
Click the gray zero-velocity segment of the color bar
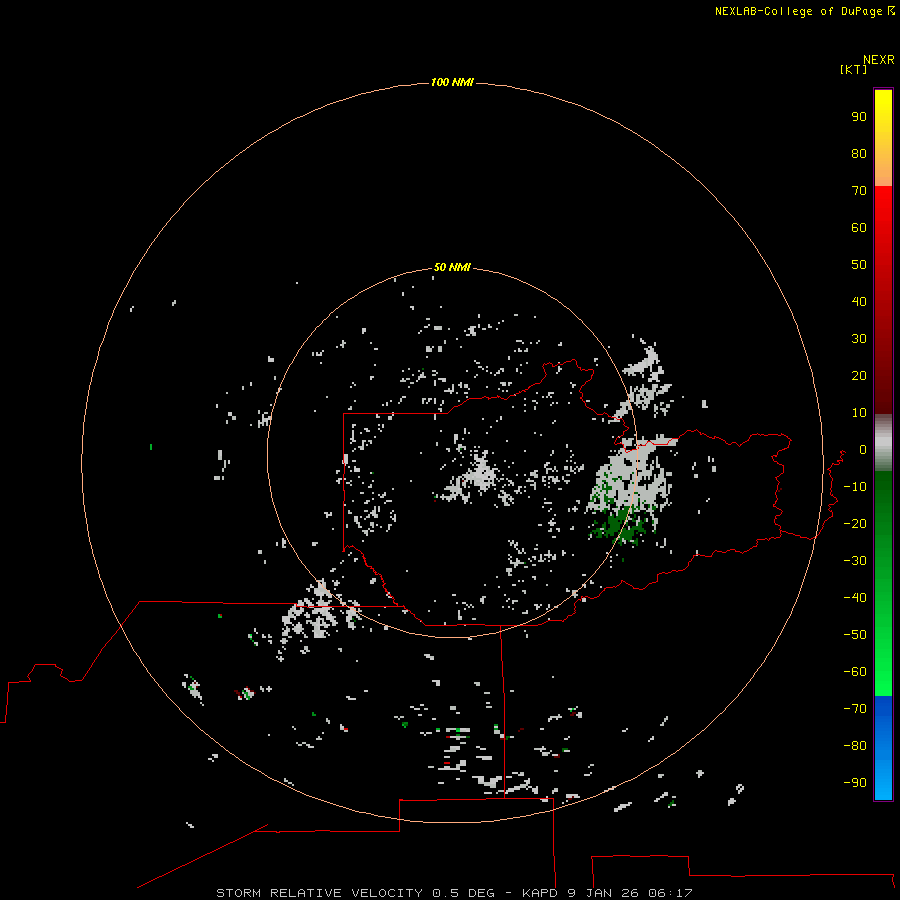click(883, 443)
